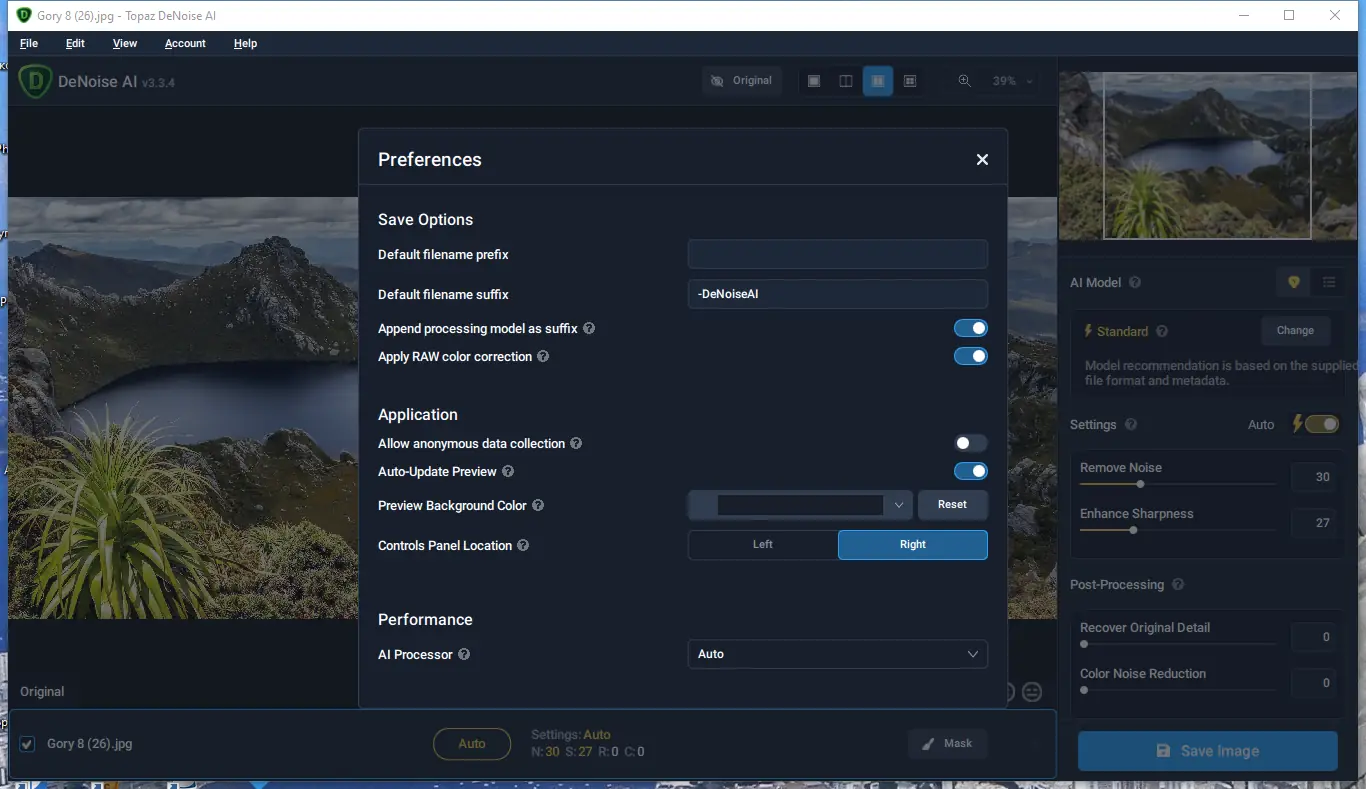1366x789 pixels.
Task: Open the Account menu
Action: 185,43
